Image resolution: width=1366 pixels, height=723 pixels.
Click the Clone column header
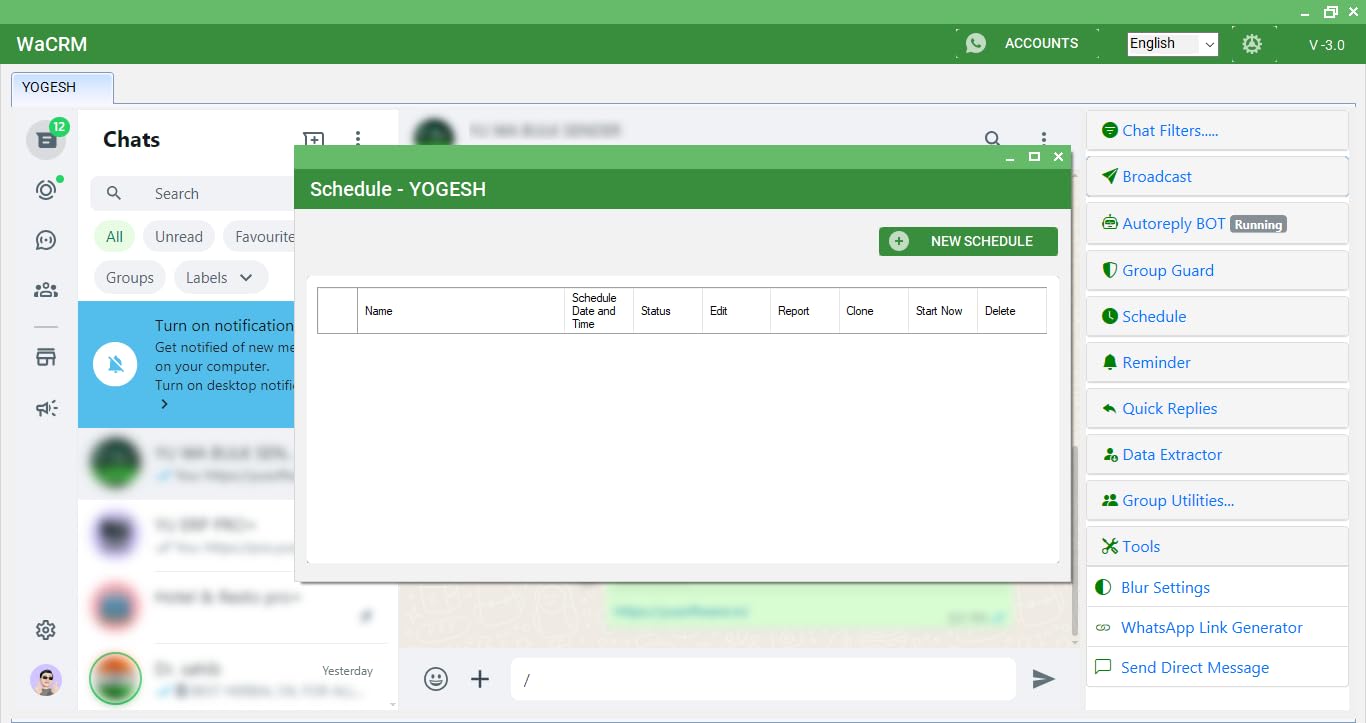pos(873,311)
